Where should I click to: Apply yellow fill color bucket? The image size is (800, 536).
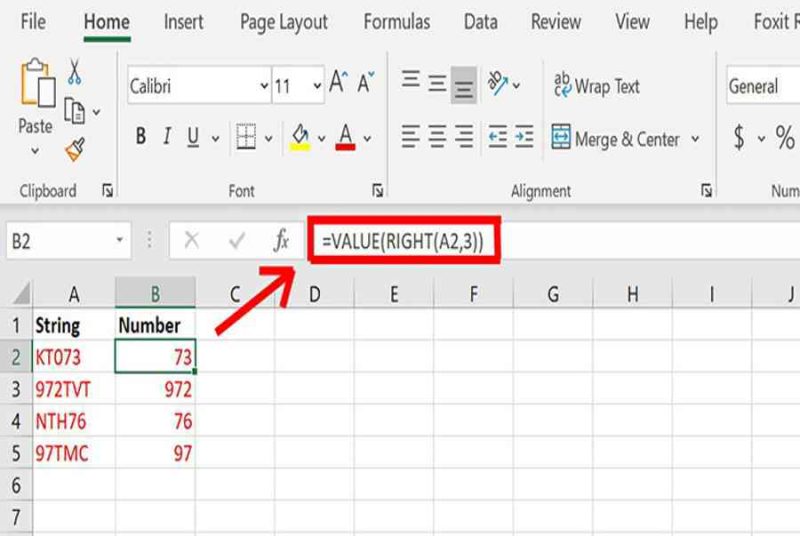pos(300,137)
